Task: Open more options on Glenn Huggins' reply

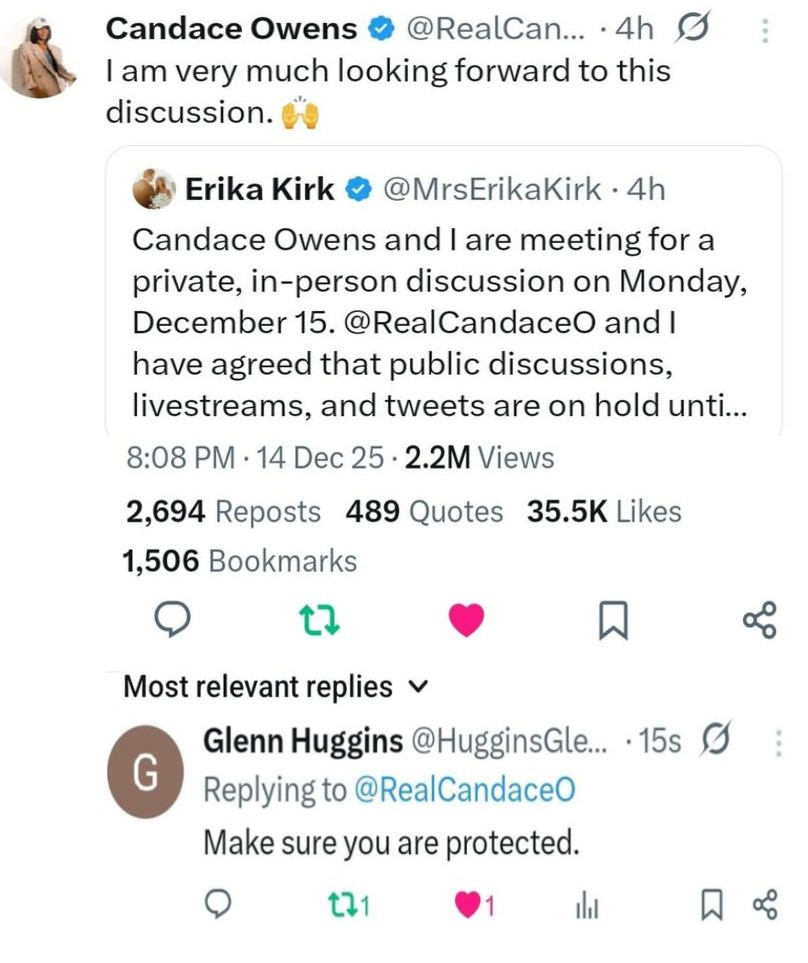Action: click(778, 743)
